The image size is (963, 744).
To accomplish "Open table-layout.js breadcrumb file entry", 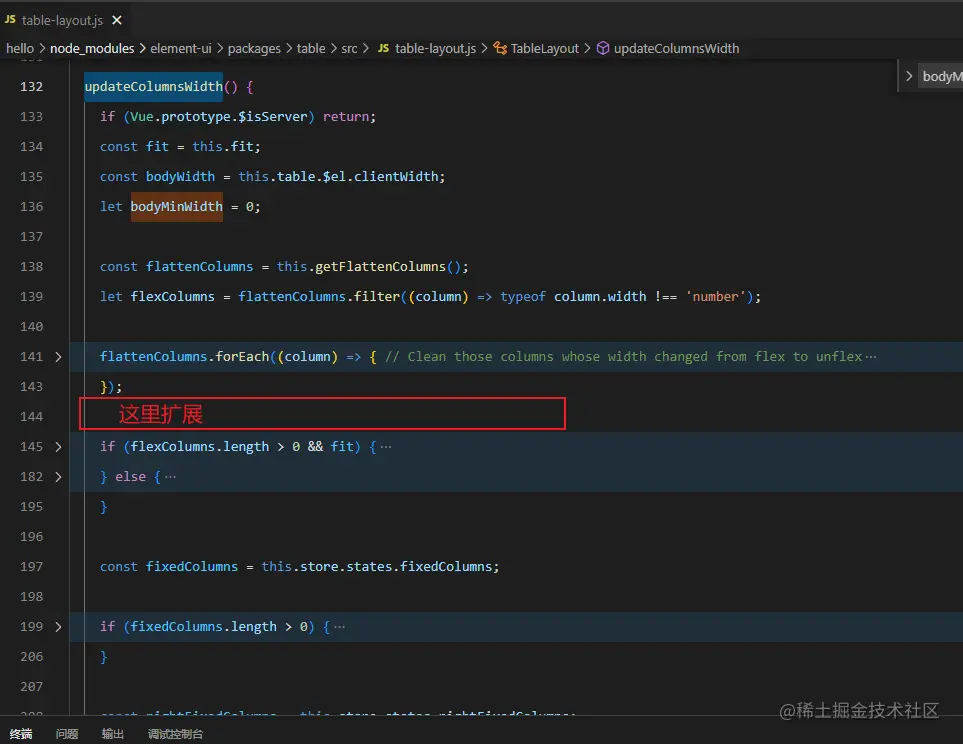I will coord(435,49).
